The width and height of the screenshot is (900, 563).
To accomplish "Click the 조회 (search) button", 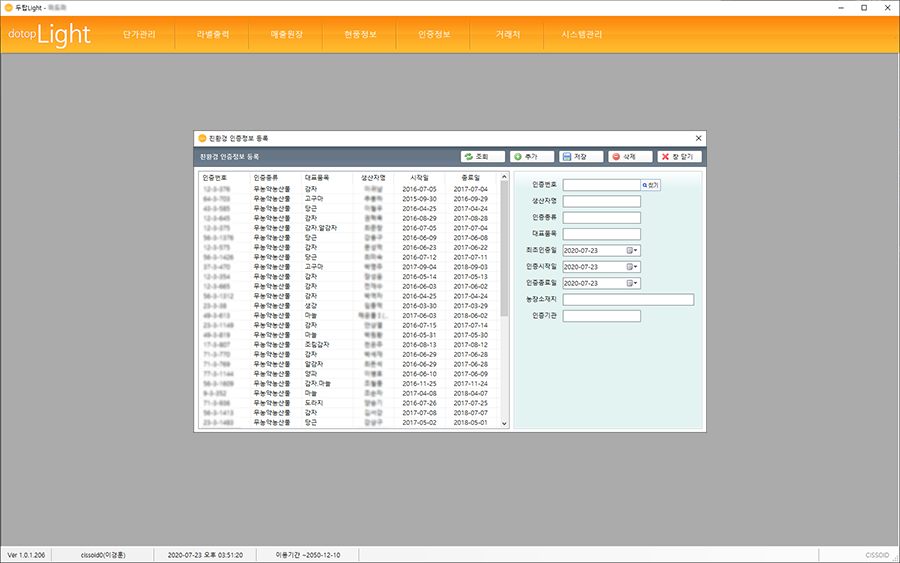I will pos(481,157).
